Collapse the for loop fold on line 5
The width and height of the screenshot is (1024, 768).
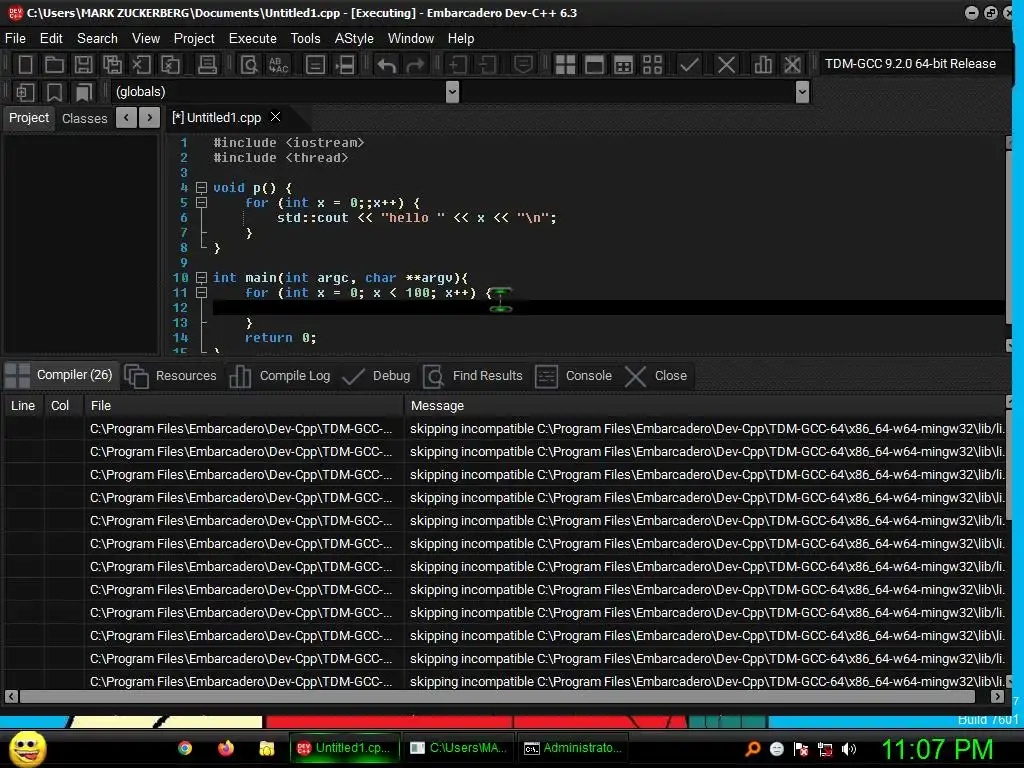(x=202, y=203)
